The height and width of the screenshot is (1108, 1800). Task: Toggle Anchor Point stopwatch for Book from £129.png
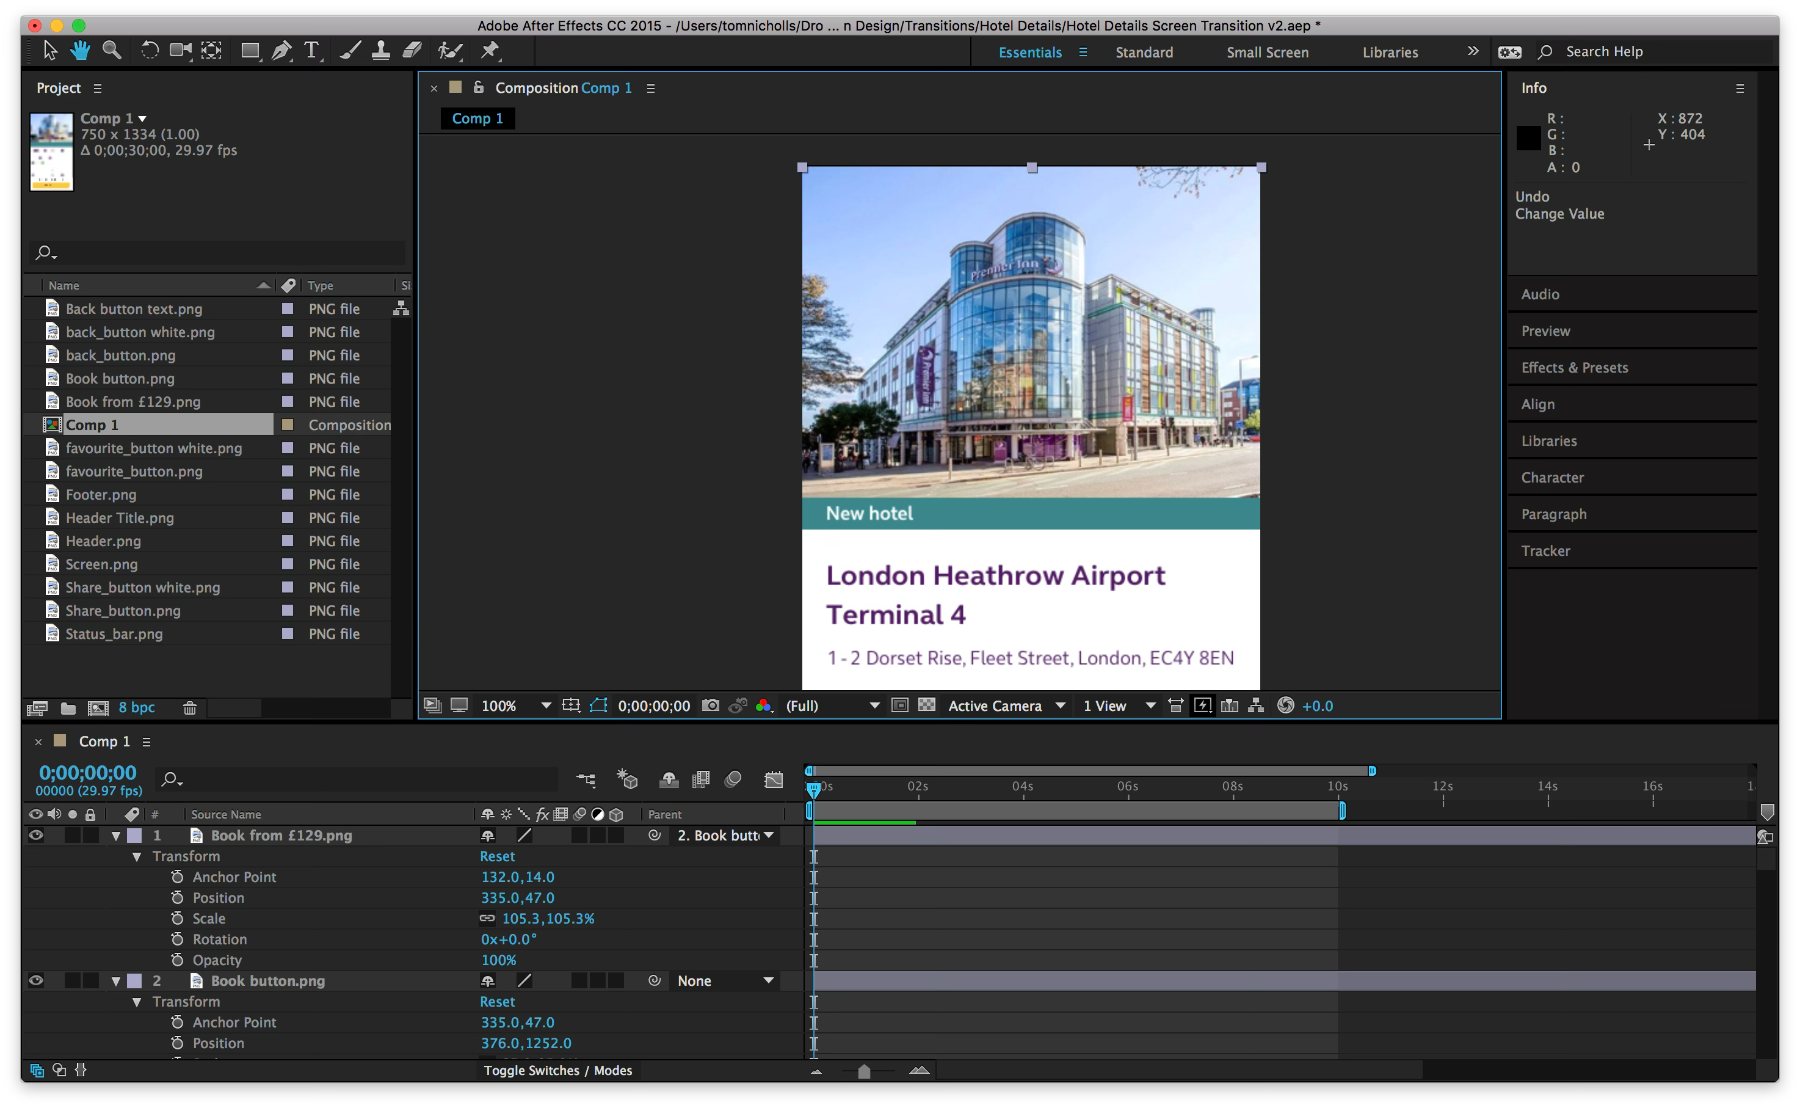click(x=177, y=877)
